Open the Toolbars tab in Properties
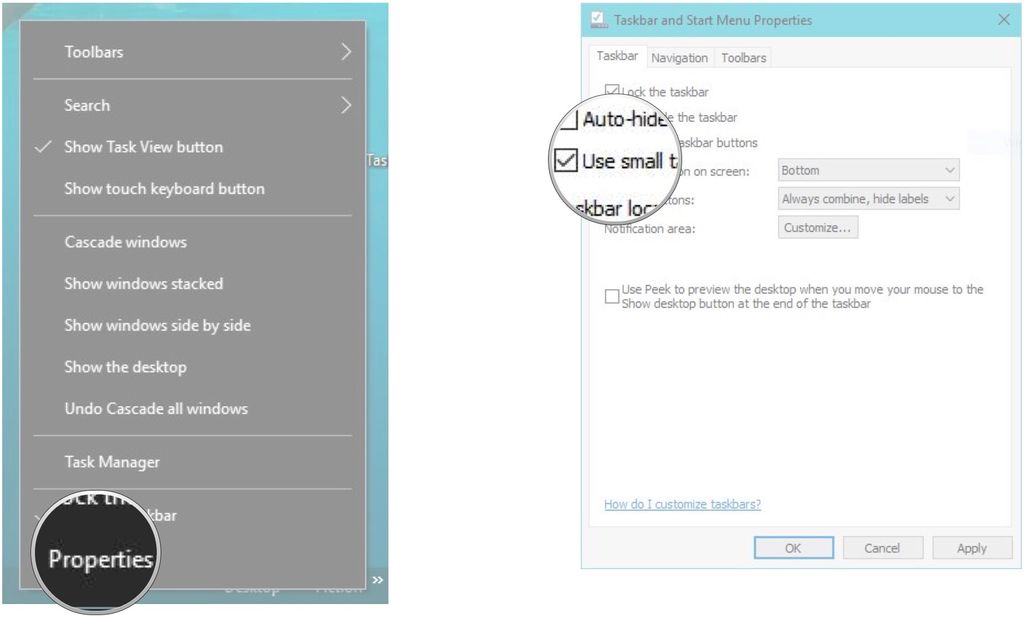 [x=743, y=57]
